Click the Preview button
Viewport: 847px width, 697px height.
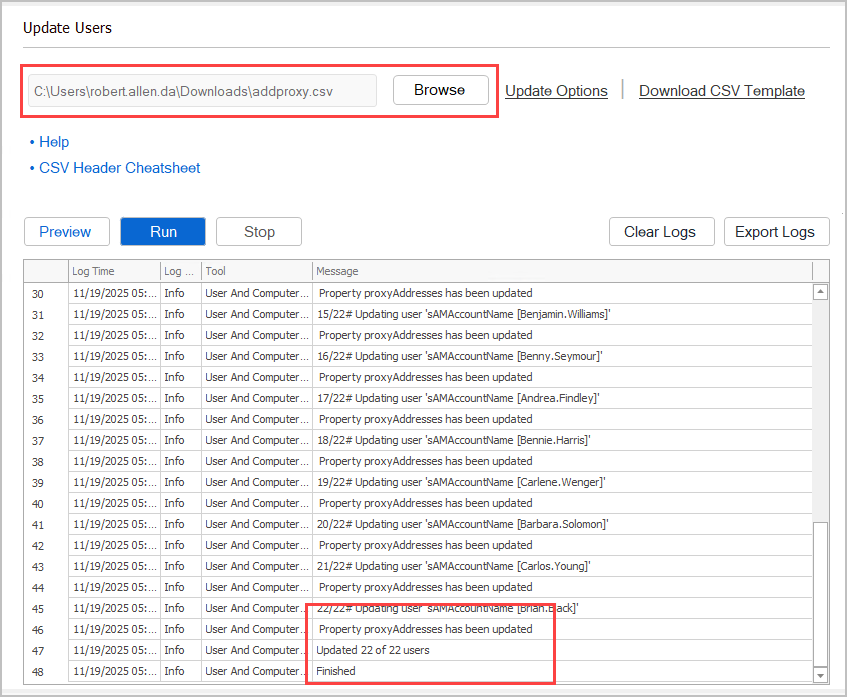66,231
